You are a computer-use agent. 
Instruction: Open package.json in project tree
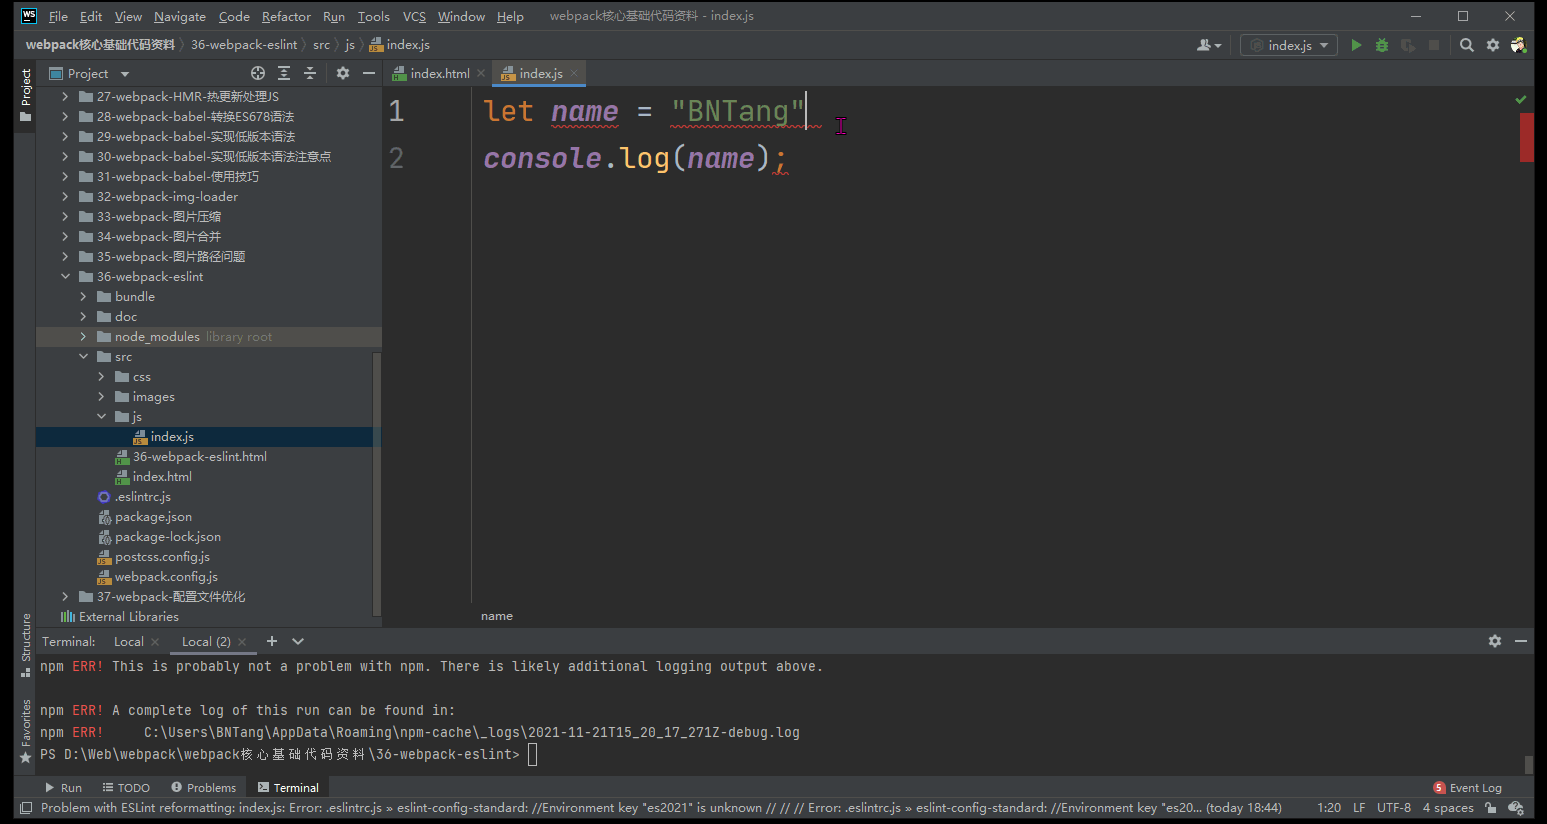153,517
